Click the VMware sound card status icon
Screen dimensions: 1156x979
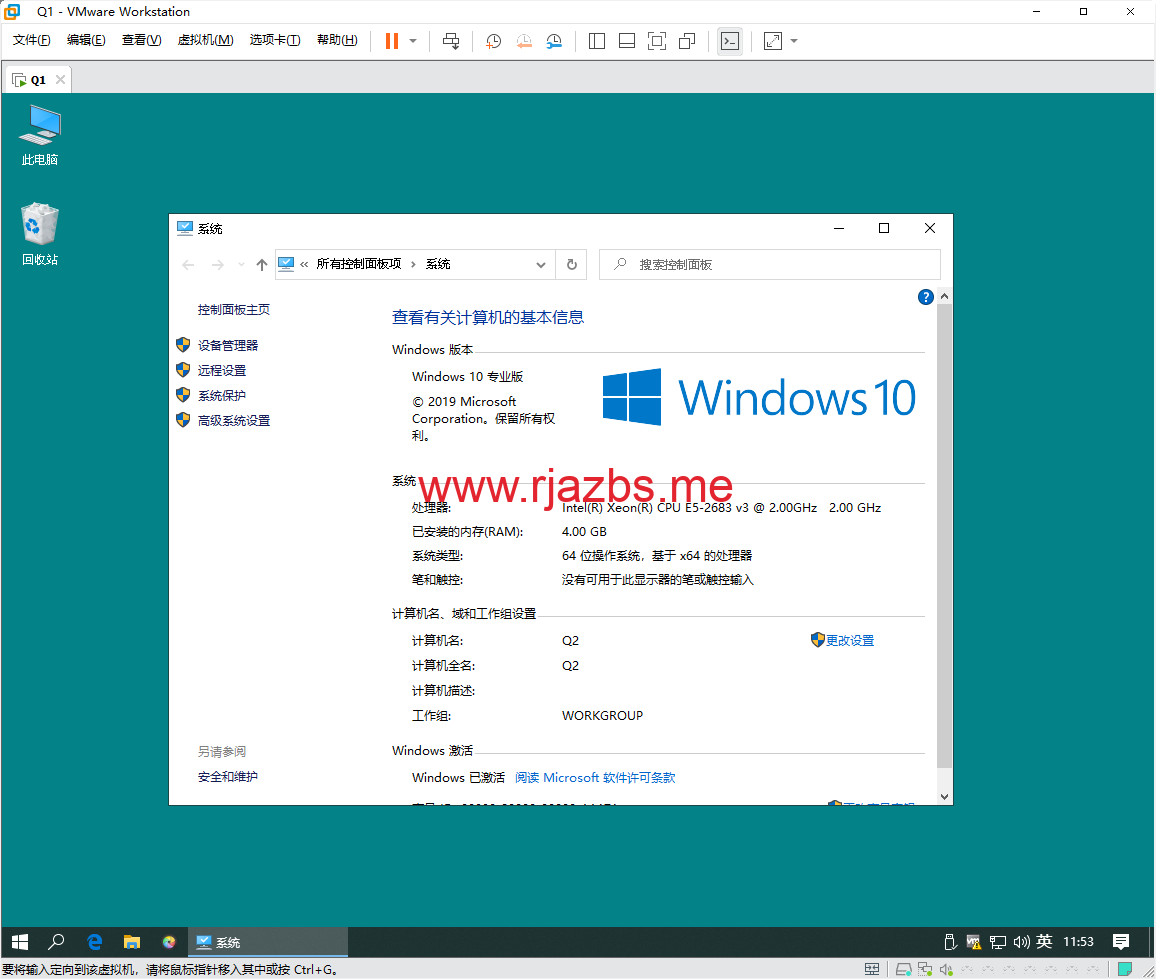tap(946, 969)
